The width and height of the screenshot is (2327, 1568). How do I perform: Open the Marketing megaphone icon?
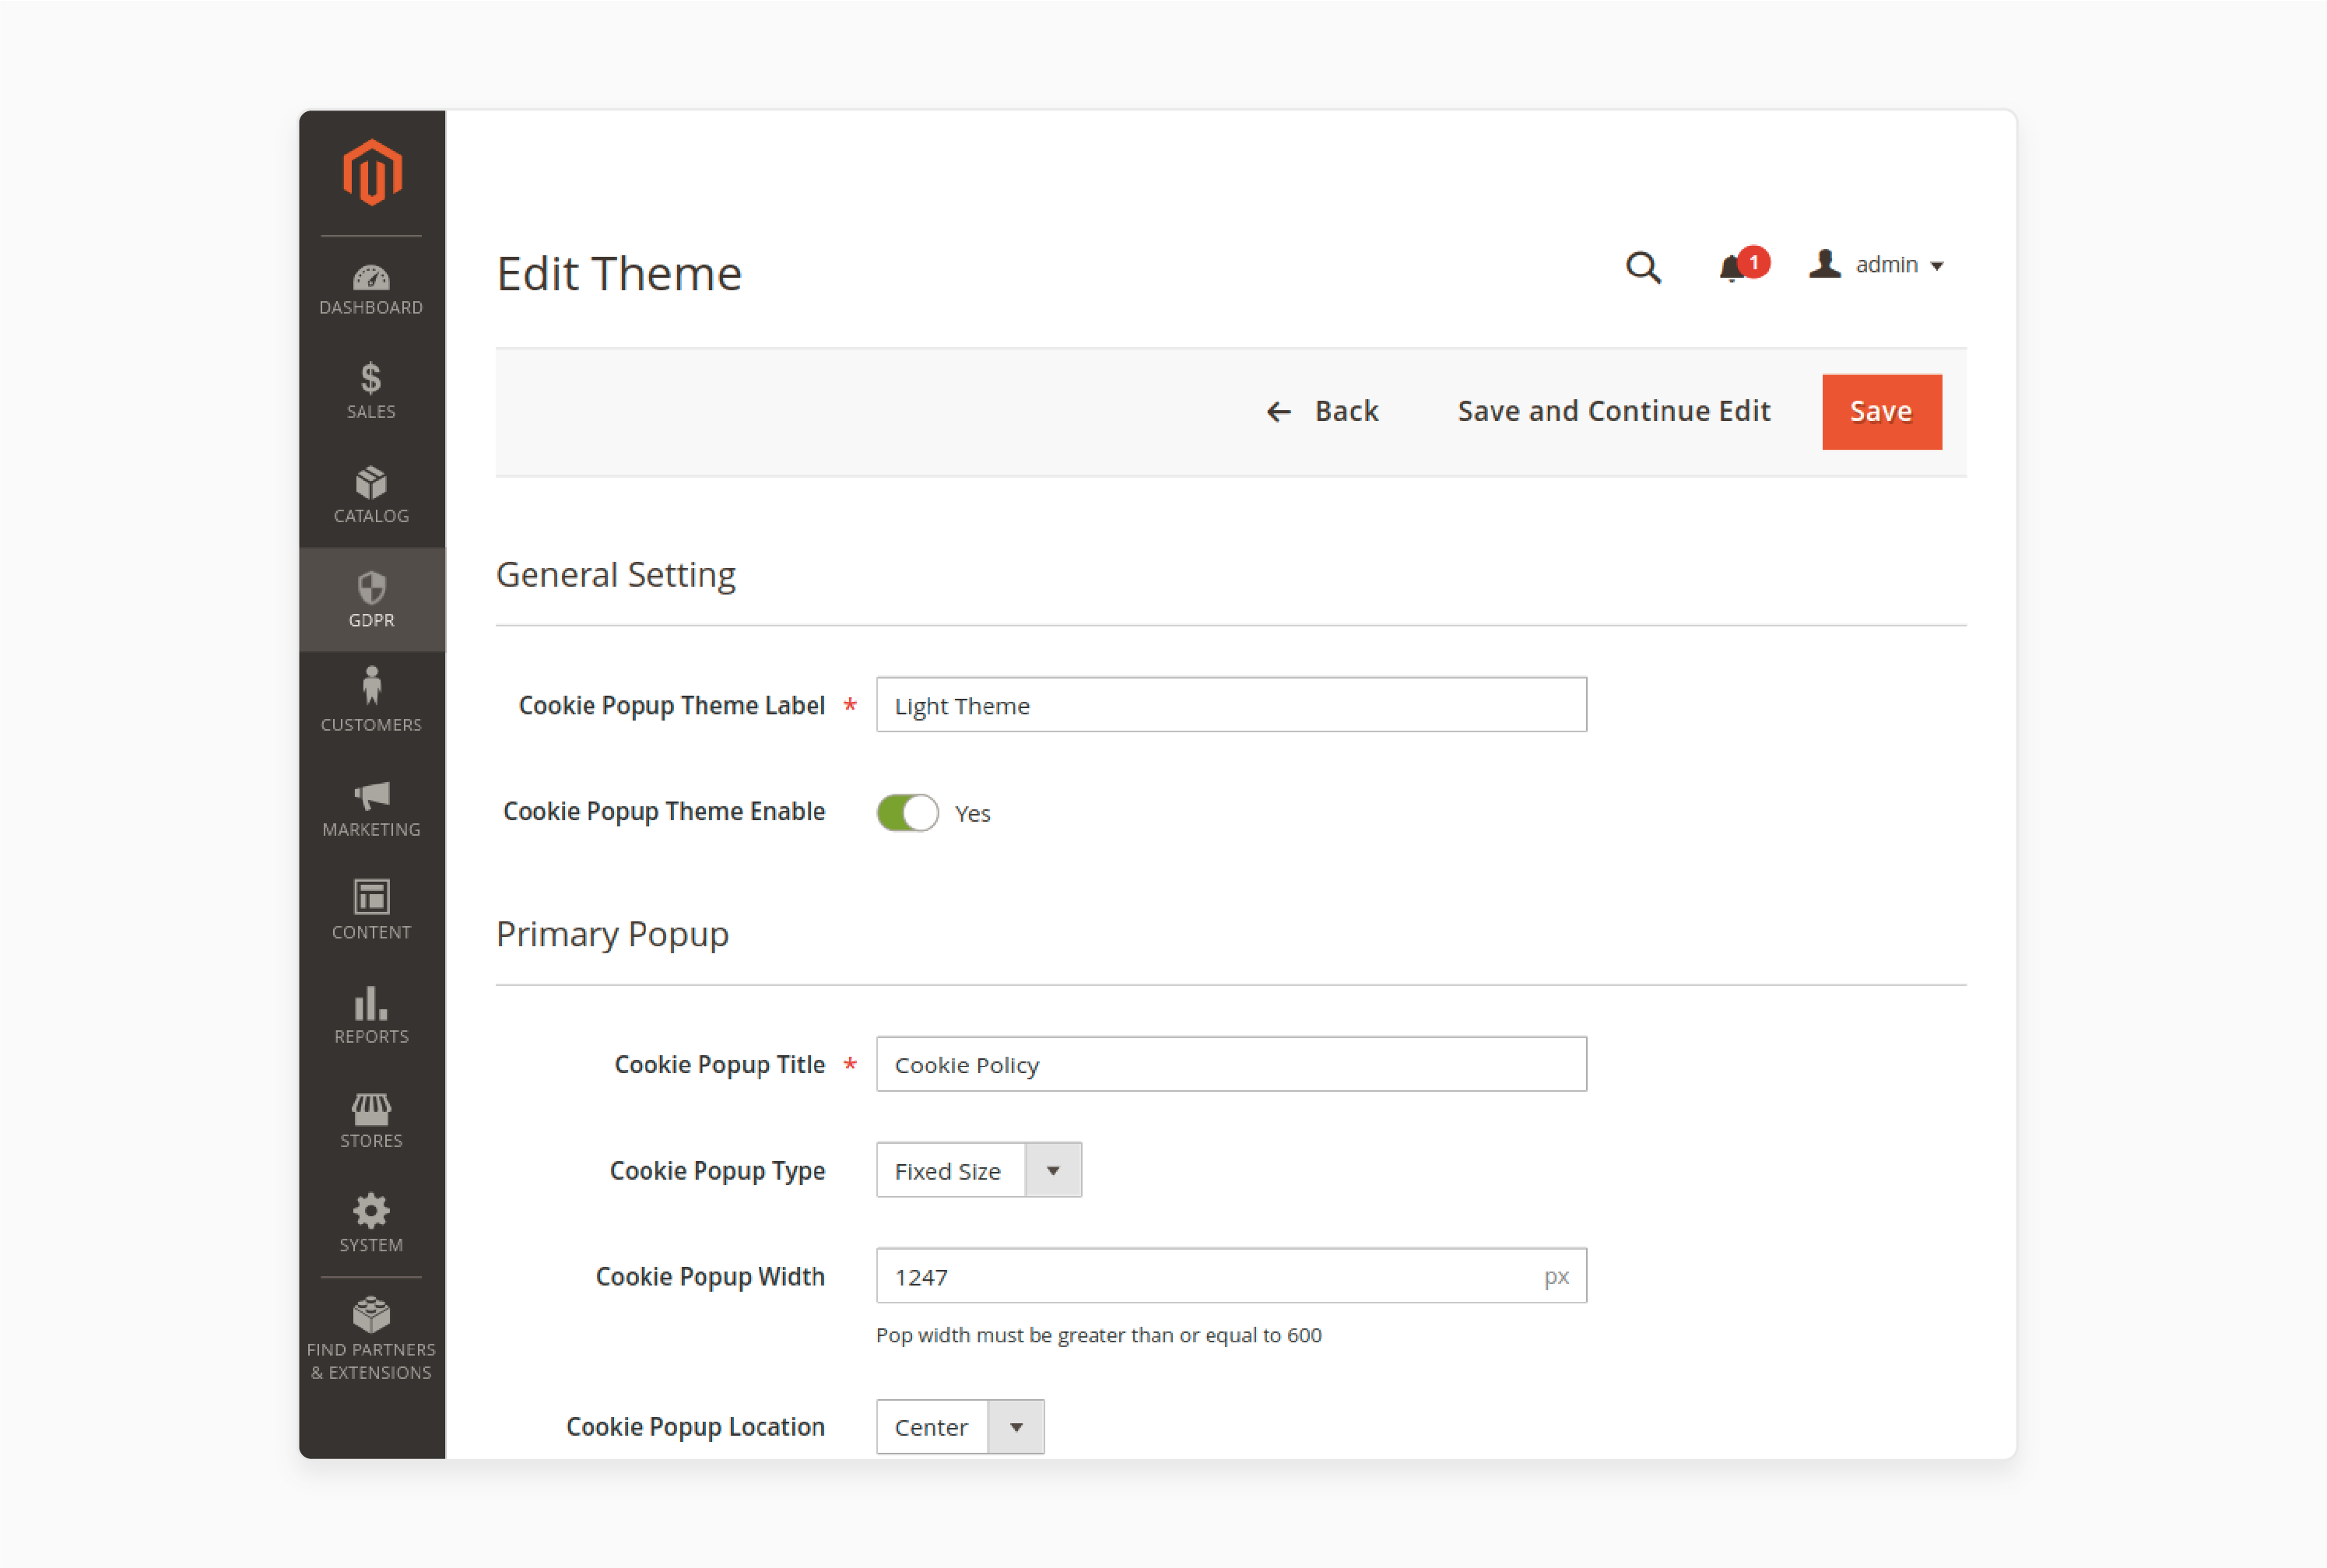pos(371,795)
